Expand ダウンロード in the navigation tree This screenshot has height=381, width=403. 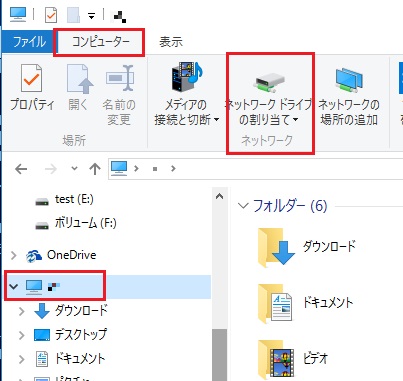[22, 311]
